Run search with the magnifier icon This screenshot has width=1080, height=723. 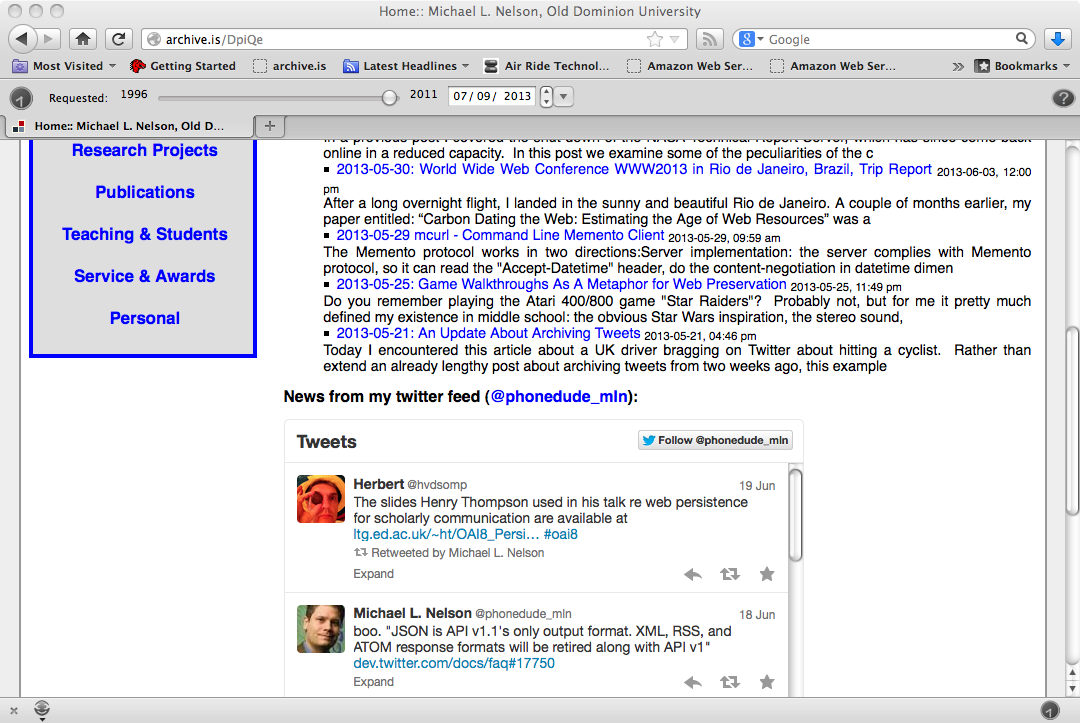pyautogui.click(x=1021, y=39)
